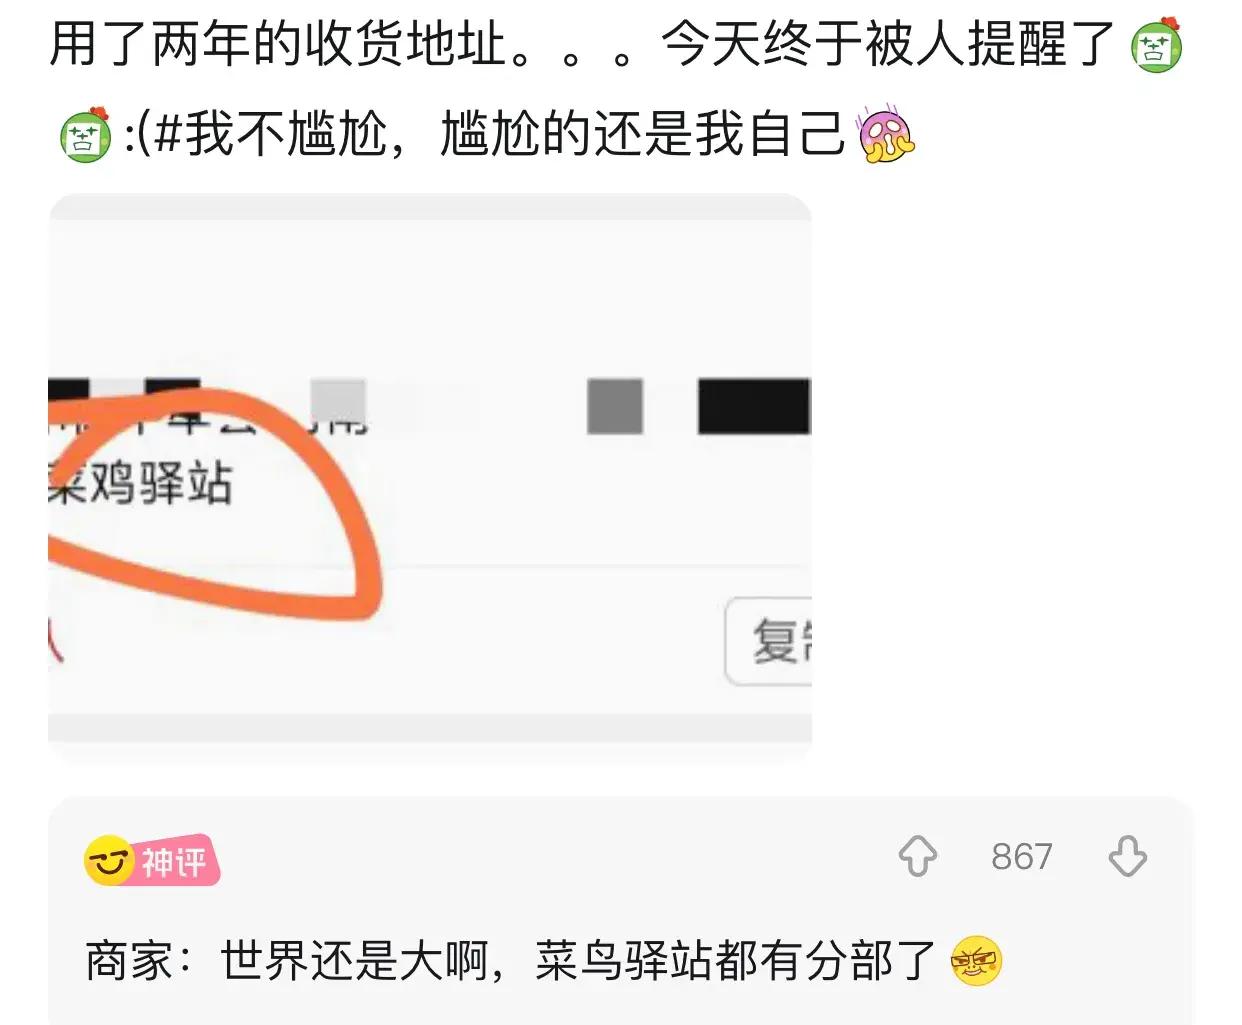1242x1025 pixels.
Task: Upvote the top comment with the up arrow
Action: [x=917, y=856]
